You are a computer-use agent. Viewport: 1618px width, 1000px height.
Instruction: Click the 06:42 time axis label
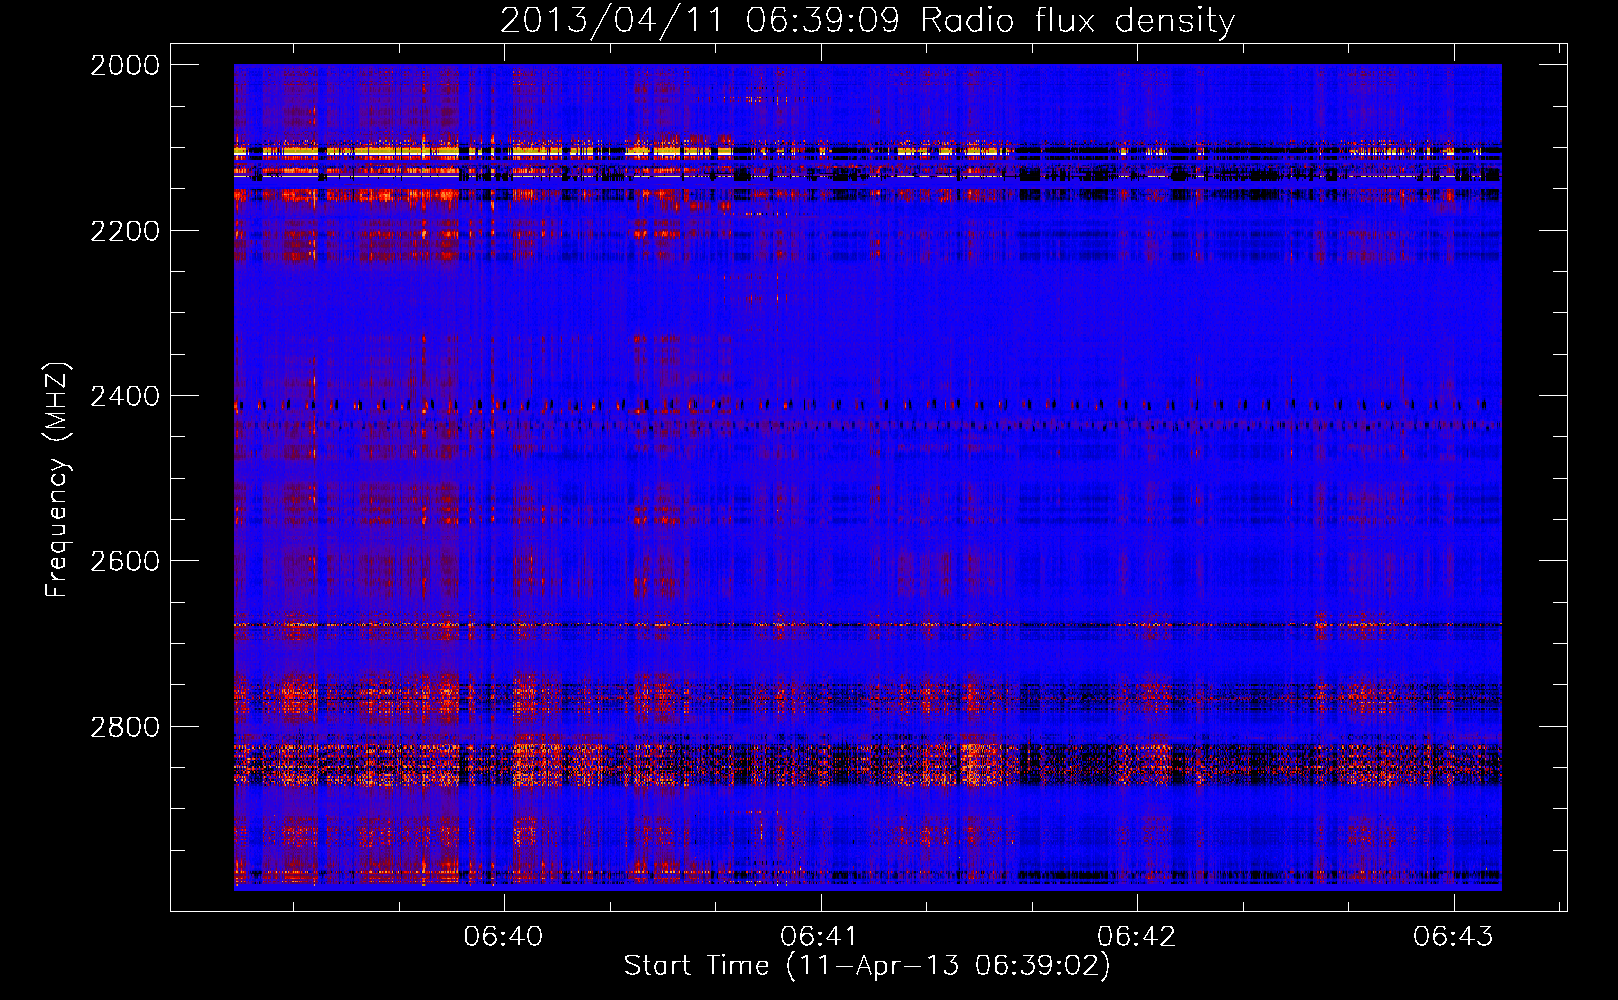tap(1137, 937)
